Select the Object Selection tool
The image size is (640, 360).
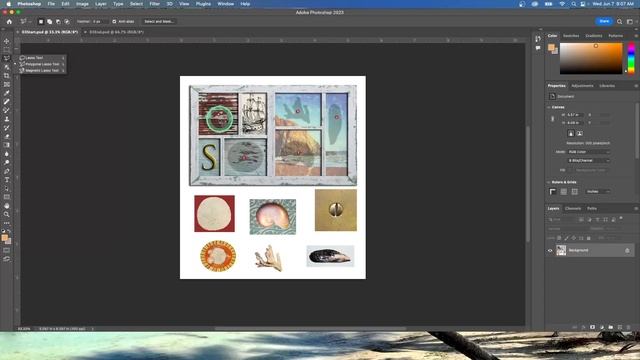[x=7, y=67]
